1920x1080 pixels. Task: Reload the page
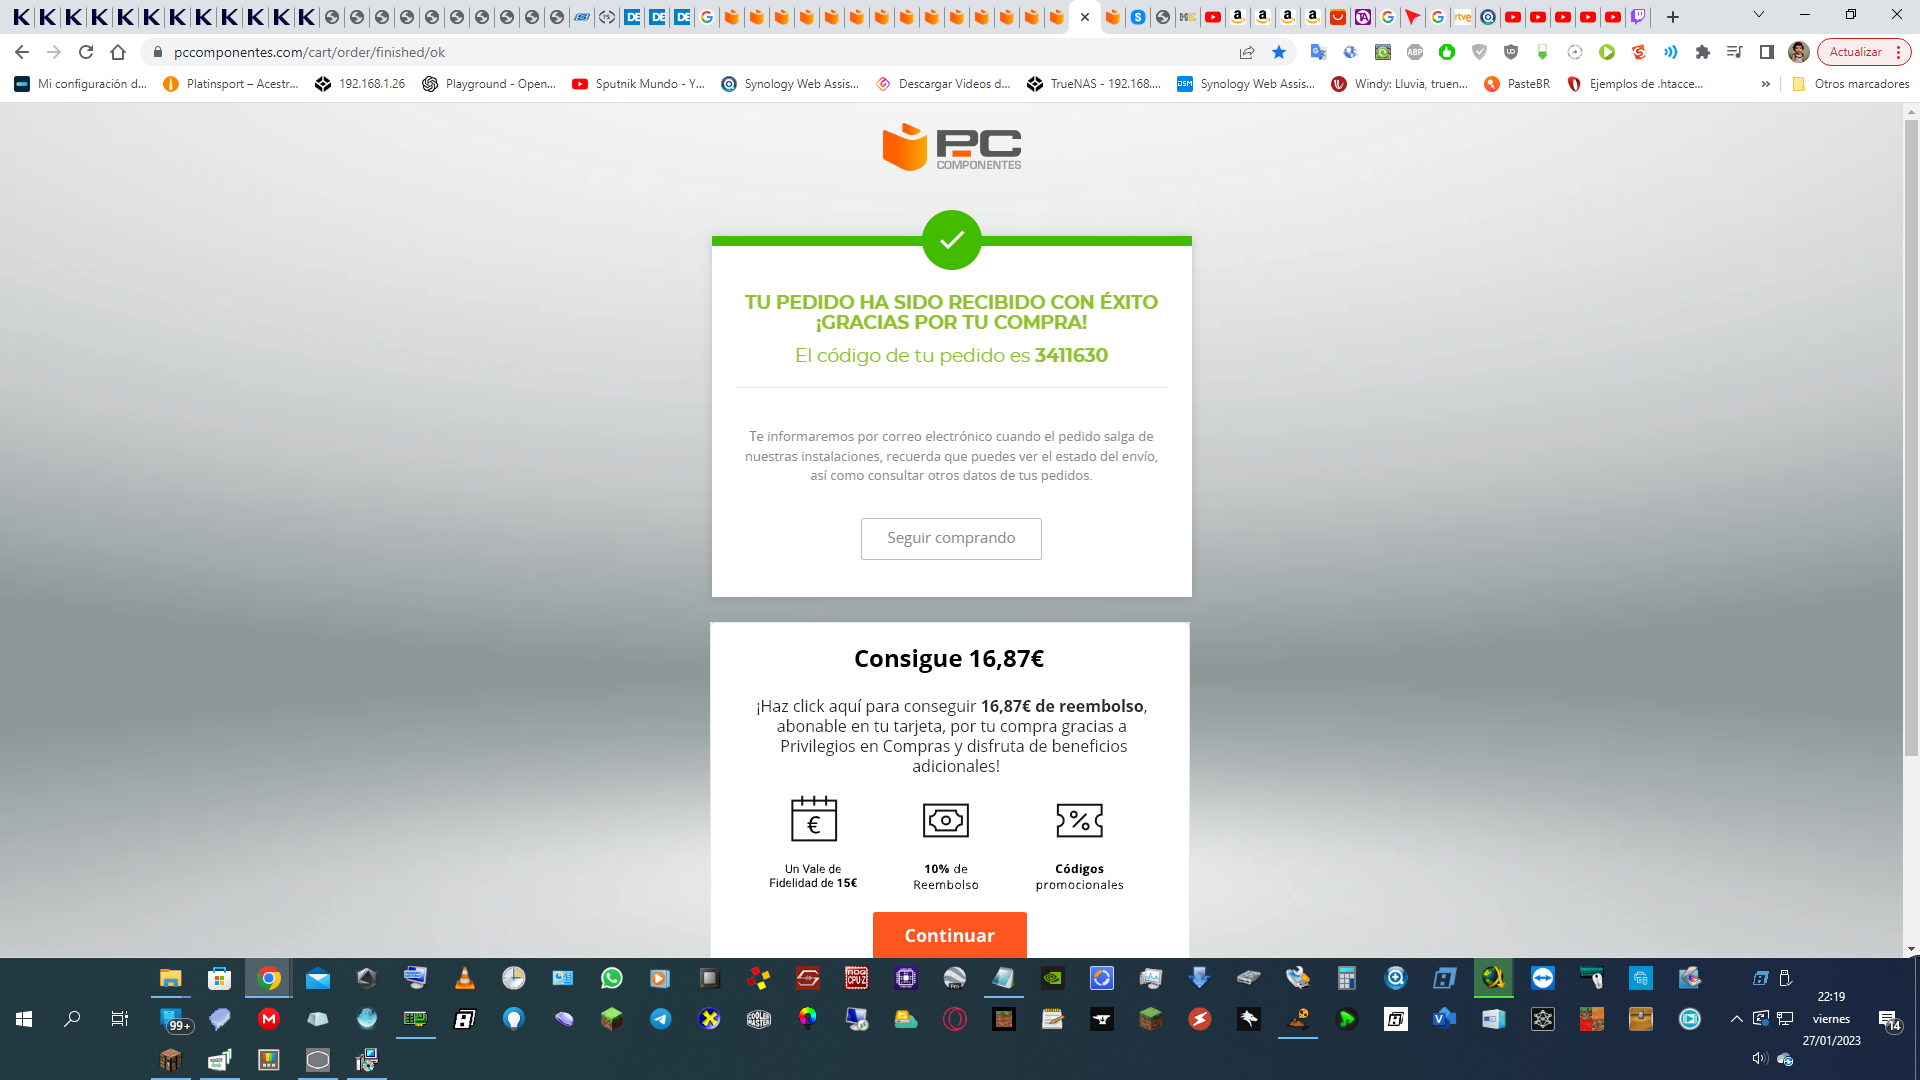coord(86,52)
